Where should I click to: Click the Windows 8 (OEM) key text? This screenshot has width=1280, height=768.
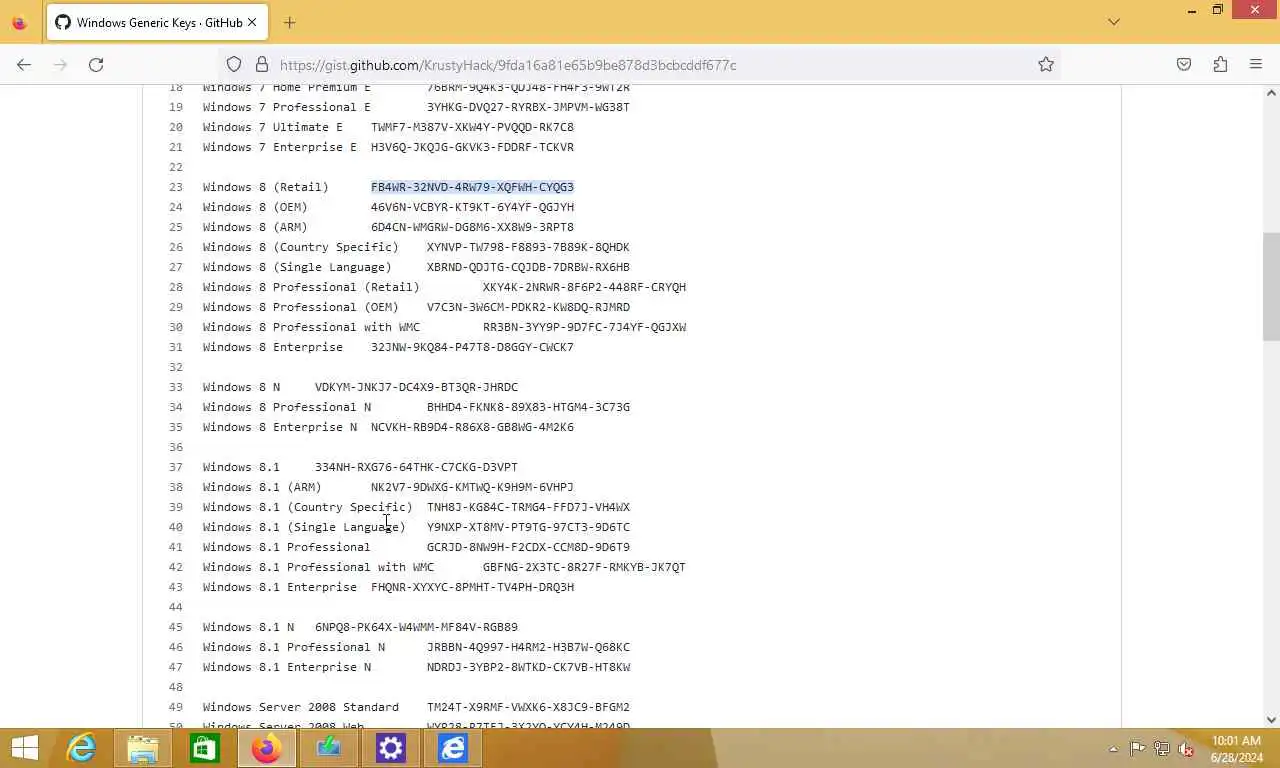(x=472, y=207)
